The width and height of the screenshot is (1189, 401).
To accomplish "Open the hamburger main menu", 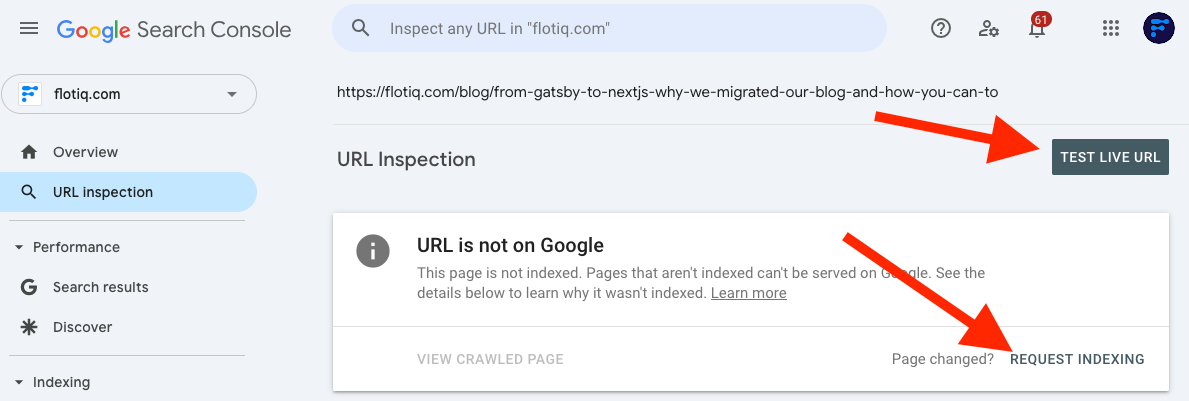I will coord(29,29).
